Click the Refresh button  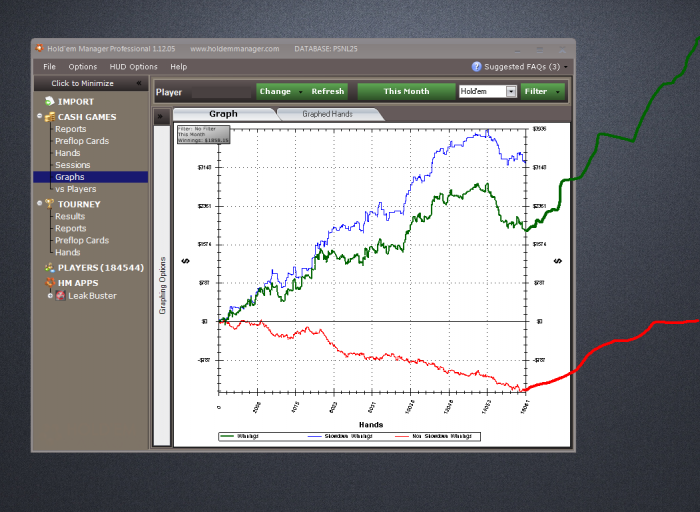point(328,92)
